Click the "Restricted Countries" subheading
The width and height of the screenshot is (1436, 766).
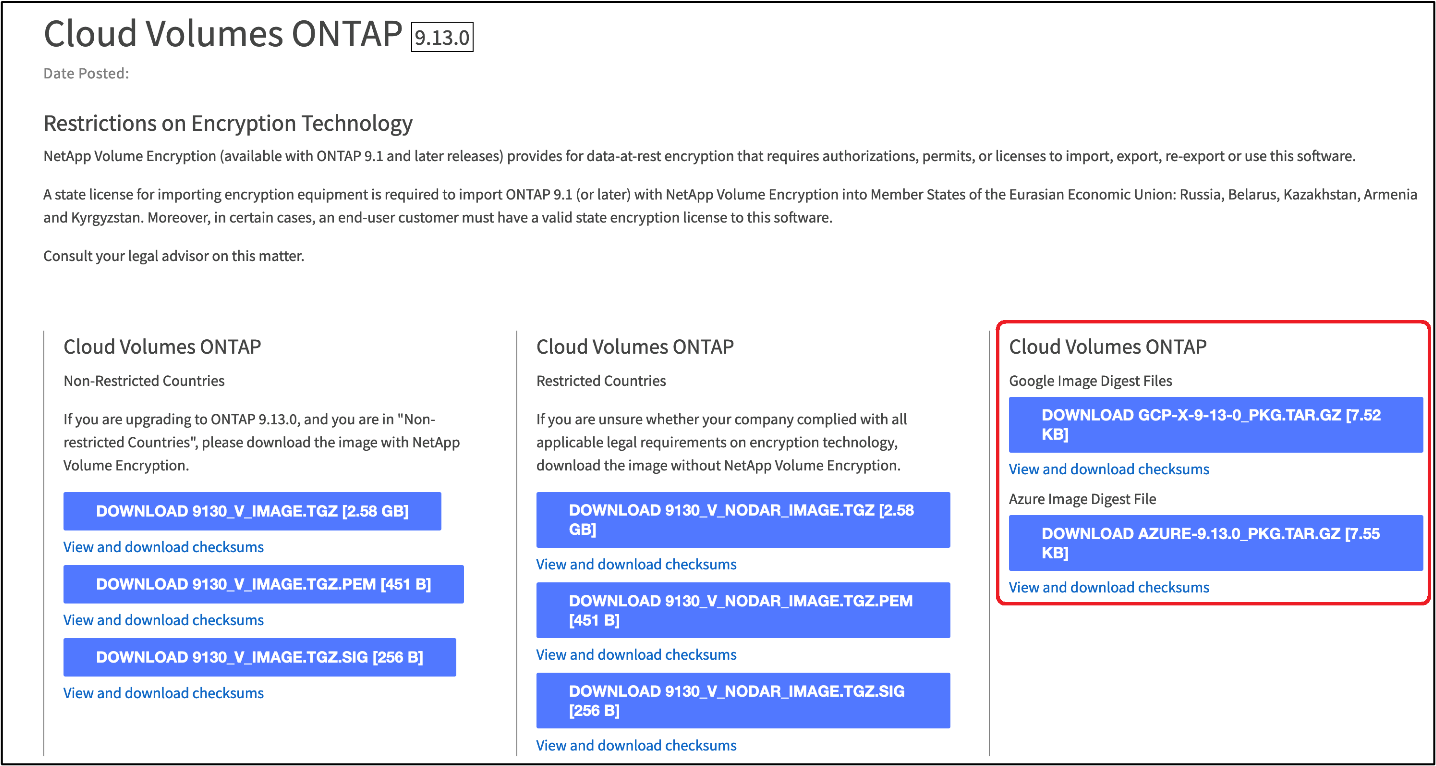601,381
